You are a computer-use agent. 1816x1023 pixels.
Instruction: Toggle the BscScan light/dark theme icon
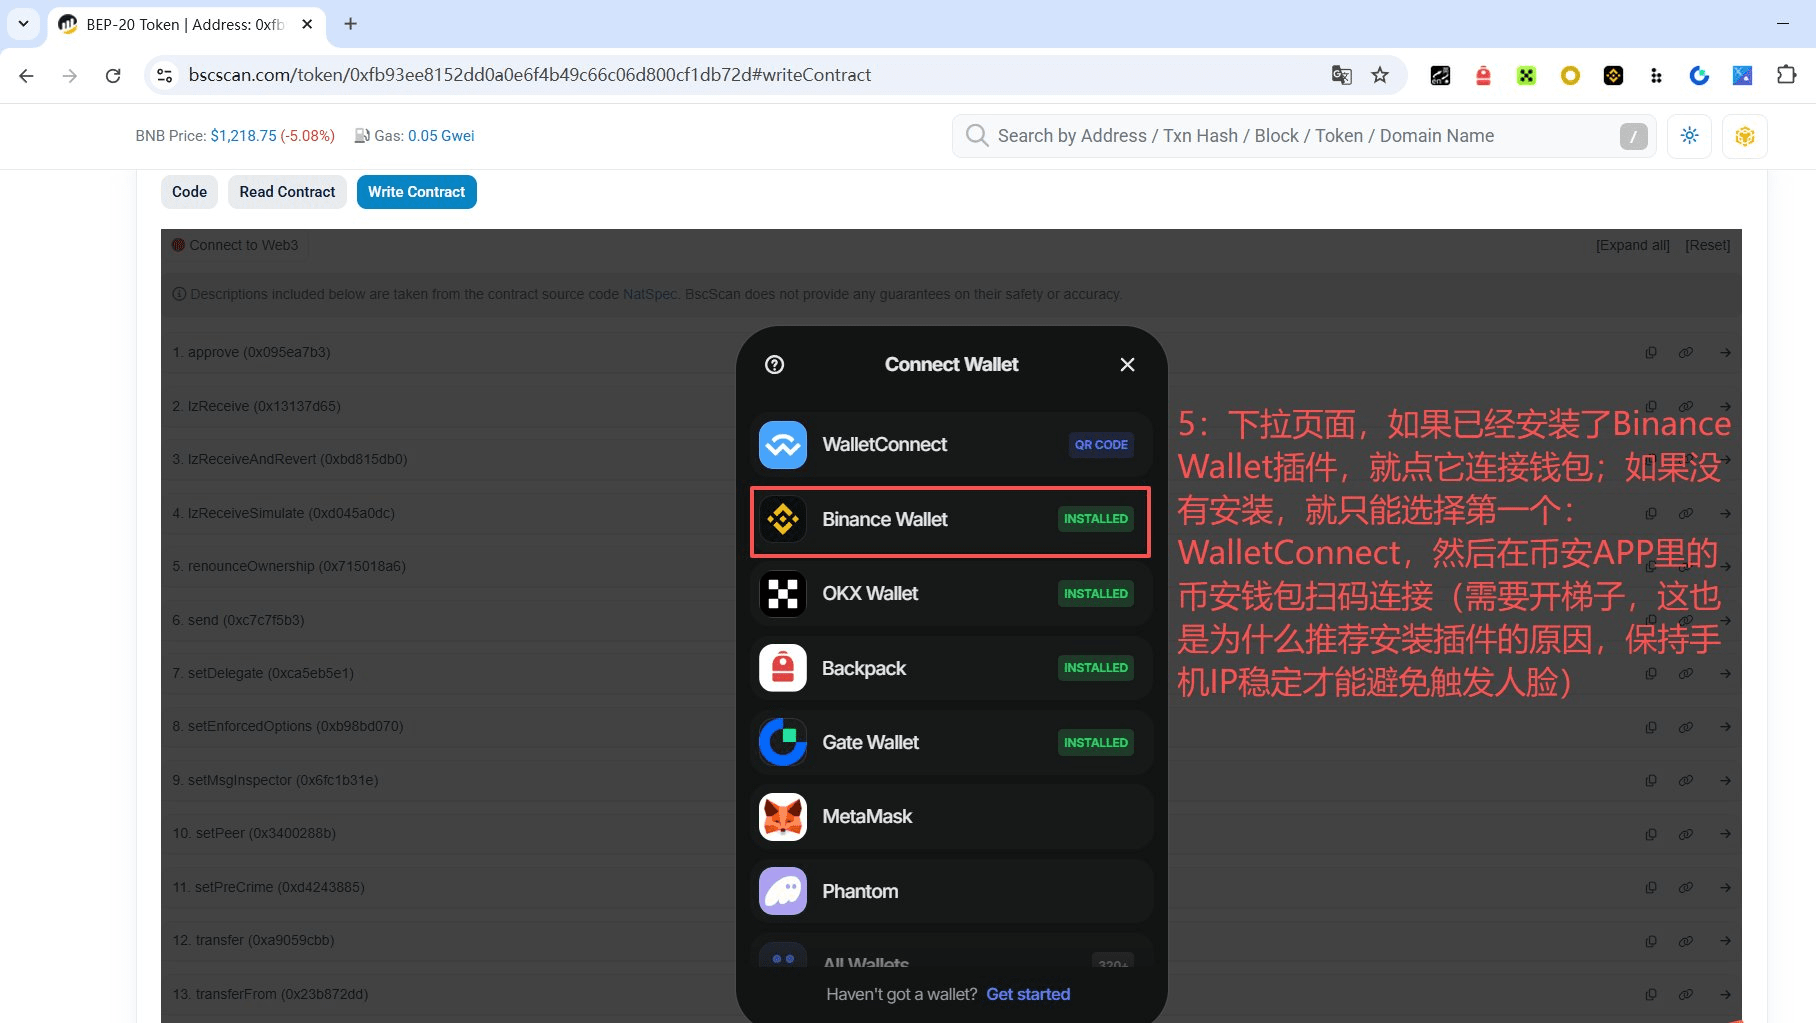tap(1689, 136)
